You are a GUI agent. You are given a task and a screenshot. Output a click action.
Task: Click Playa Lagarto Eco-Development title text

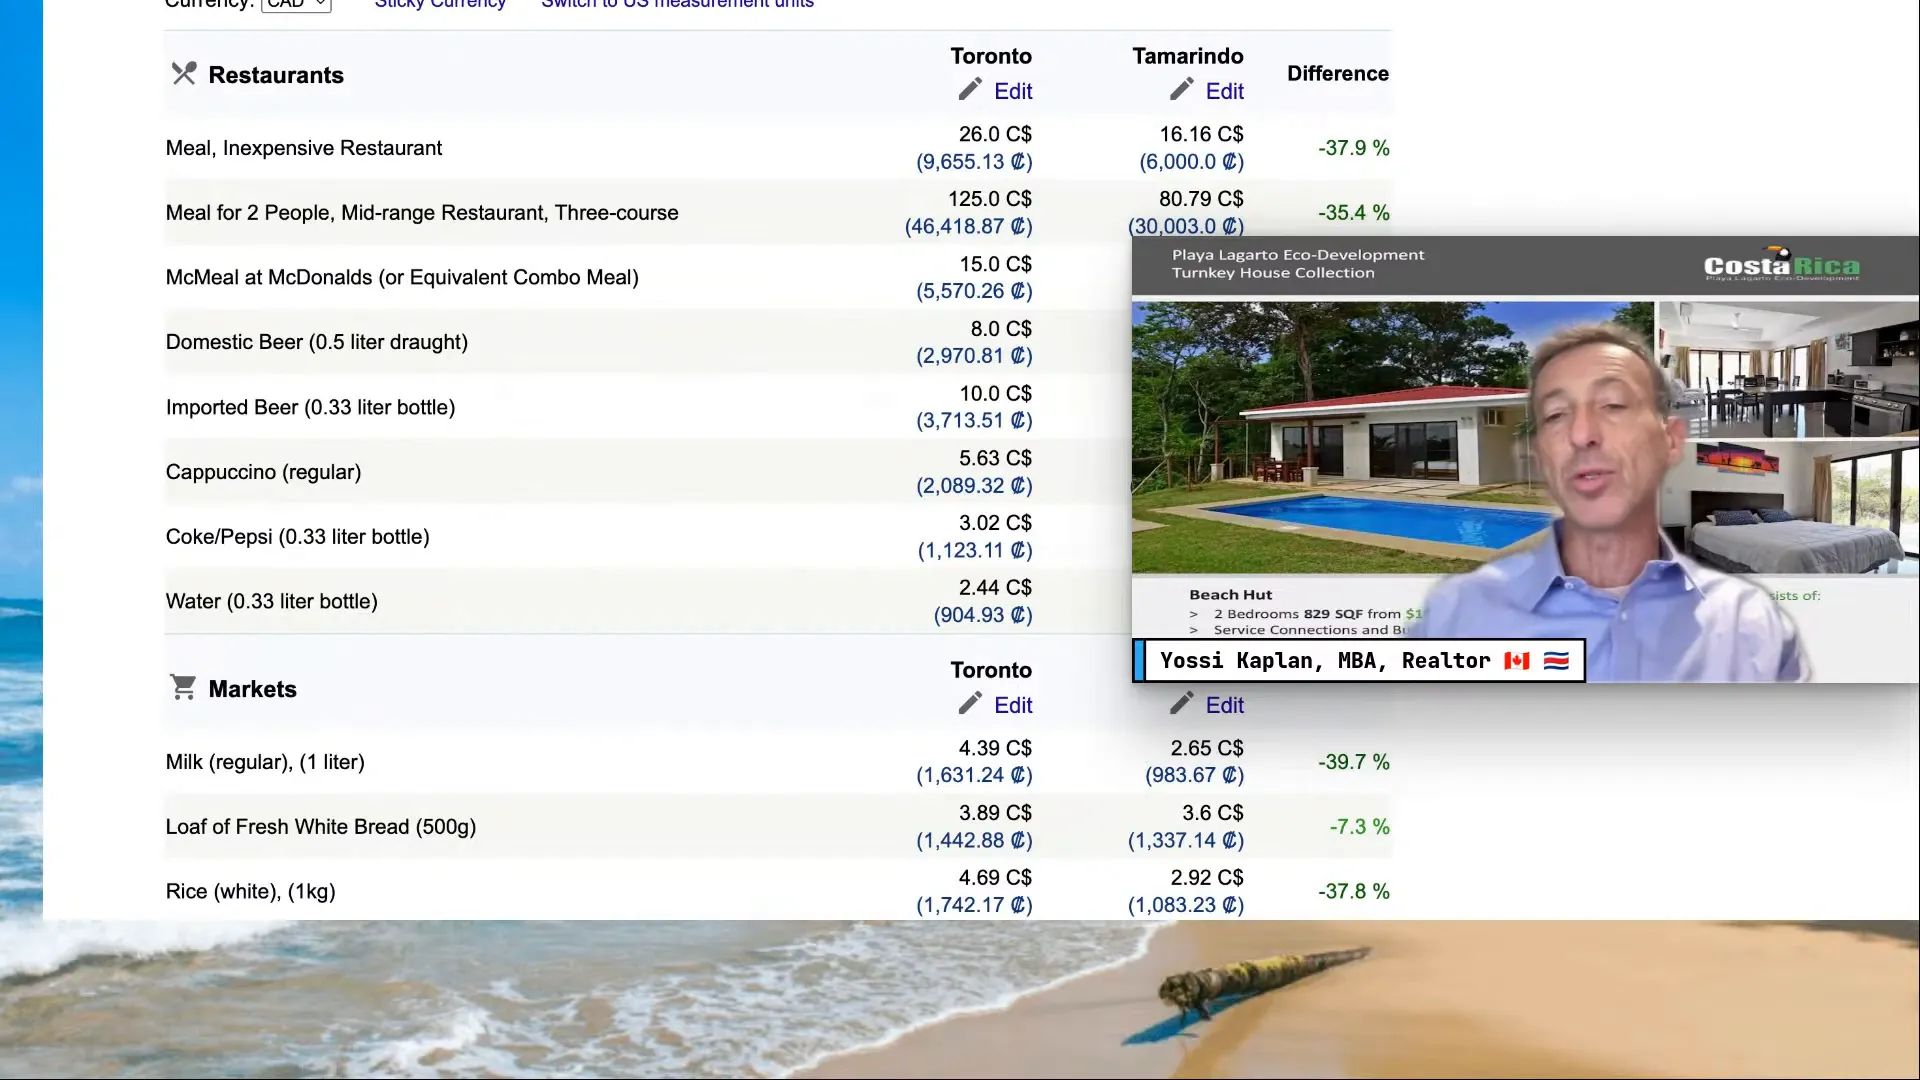tap(1298, 255)
